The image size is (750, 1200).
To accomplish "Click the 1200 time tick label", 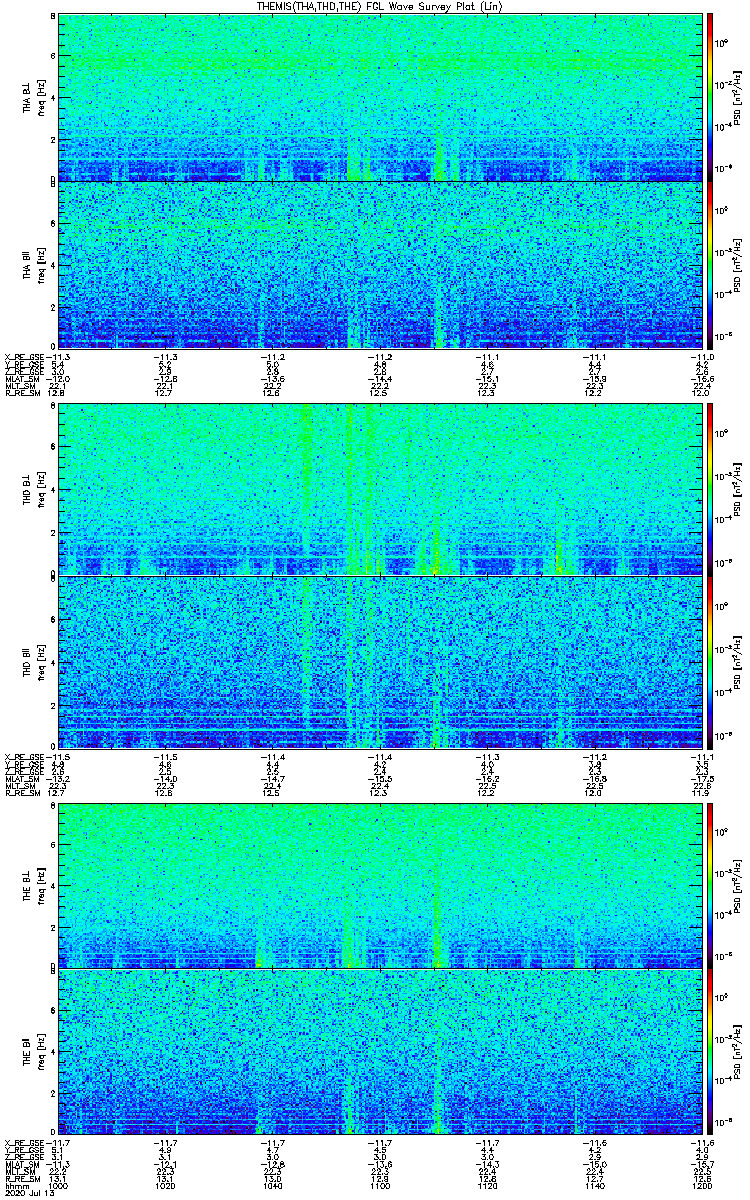I will [x=702, y=1184].
